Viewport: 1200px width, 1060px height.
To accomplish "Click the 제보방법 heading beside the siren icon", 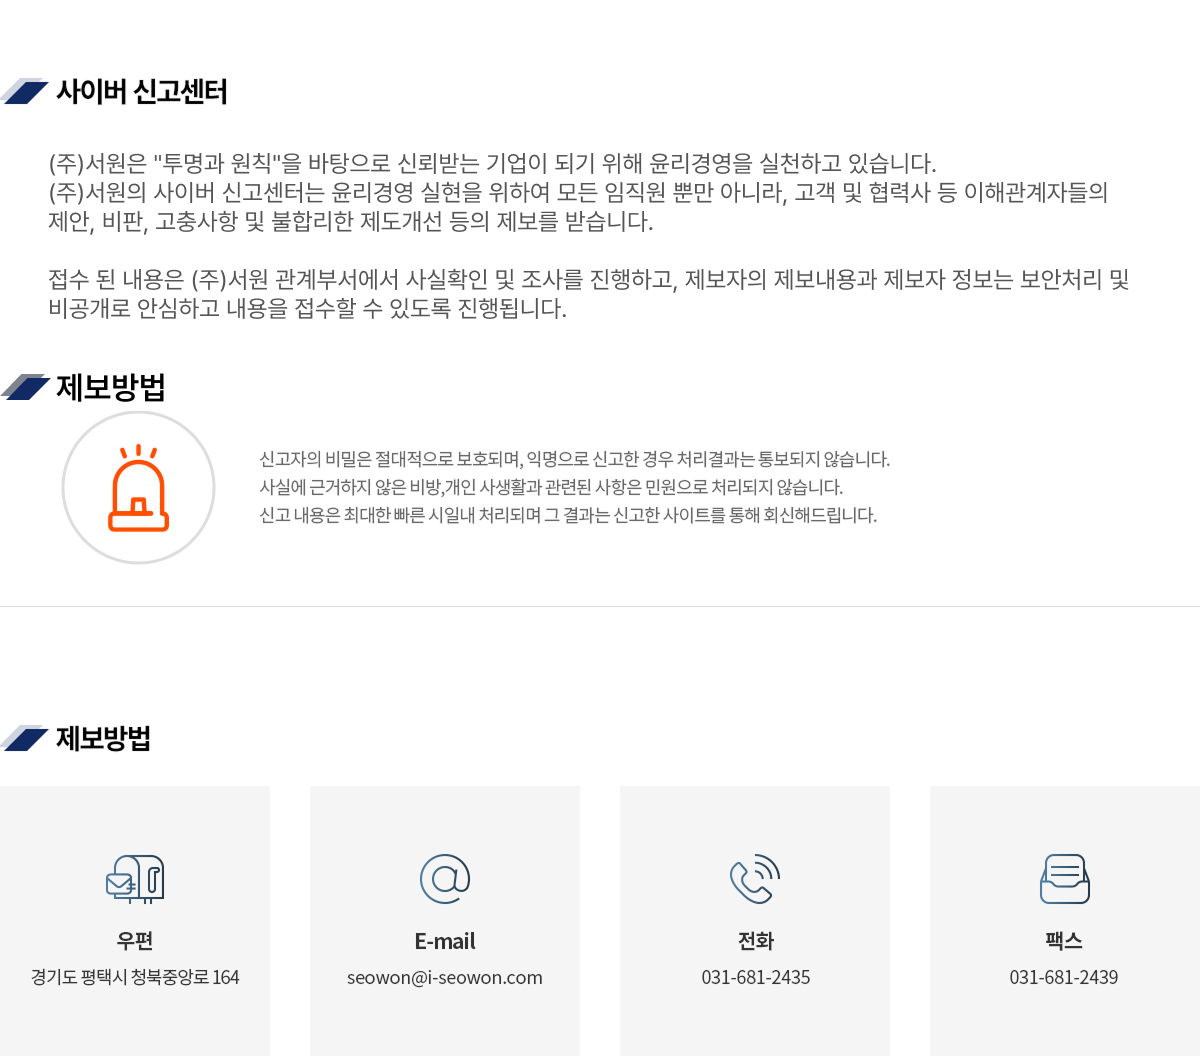I will 111,387.
